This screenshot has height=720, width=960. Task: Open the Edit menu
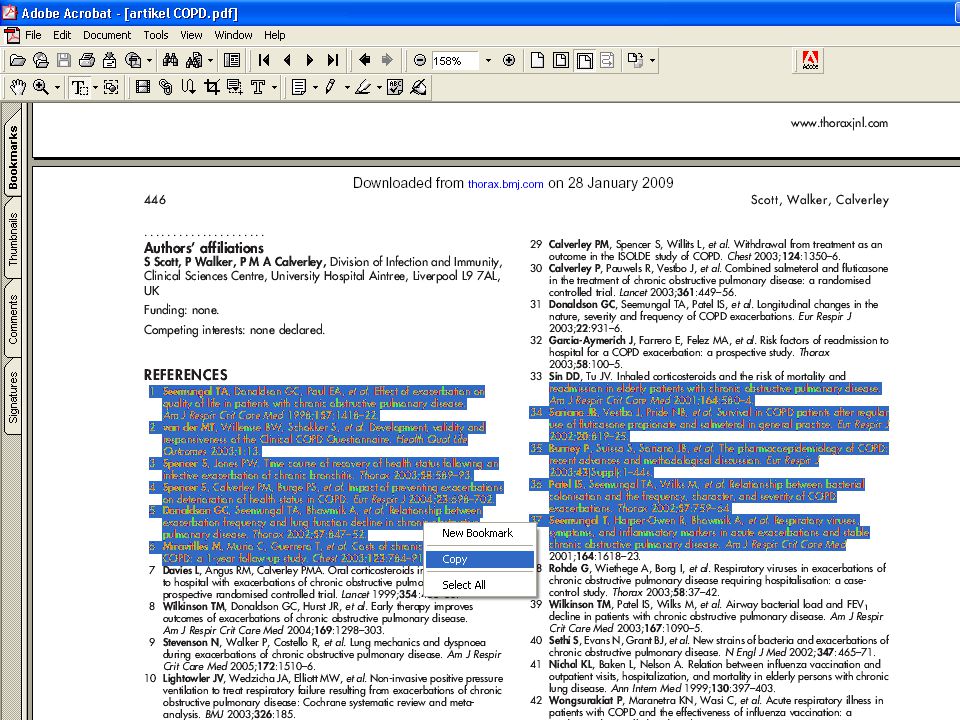(62, 35)
